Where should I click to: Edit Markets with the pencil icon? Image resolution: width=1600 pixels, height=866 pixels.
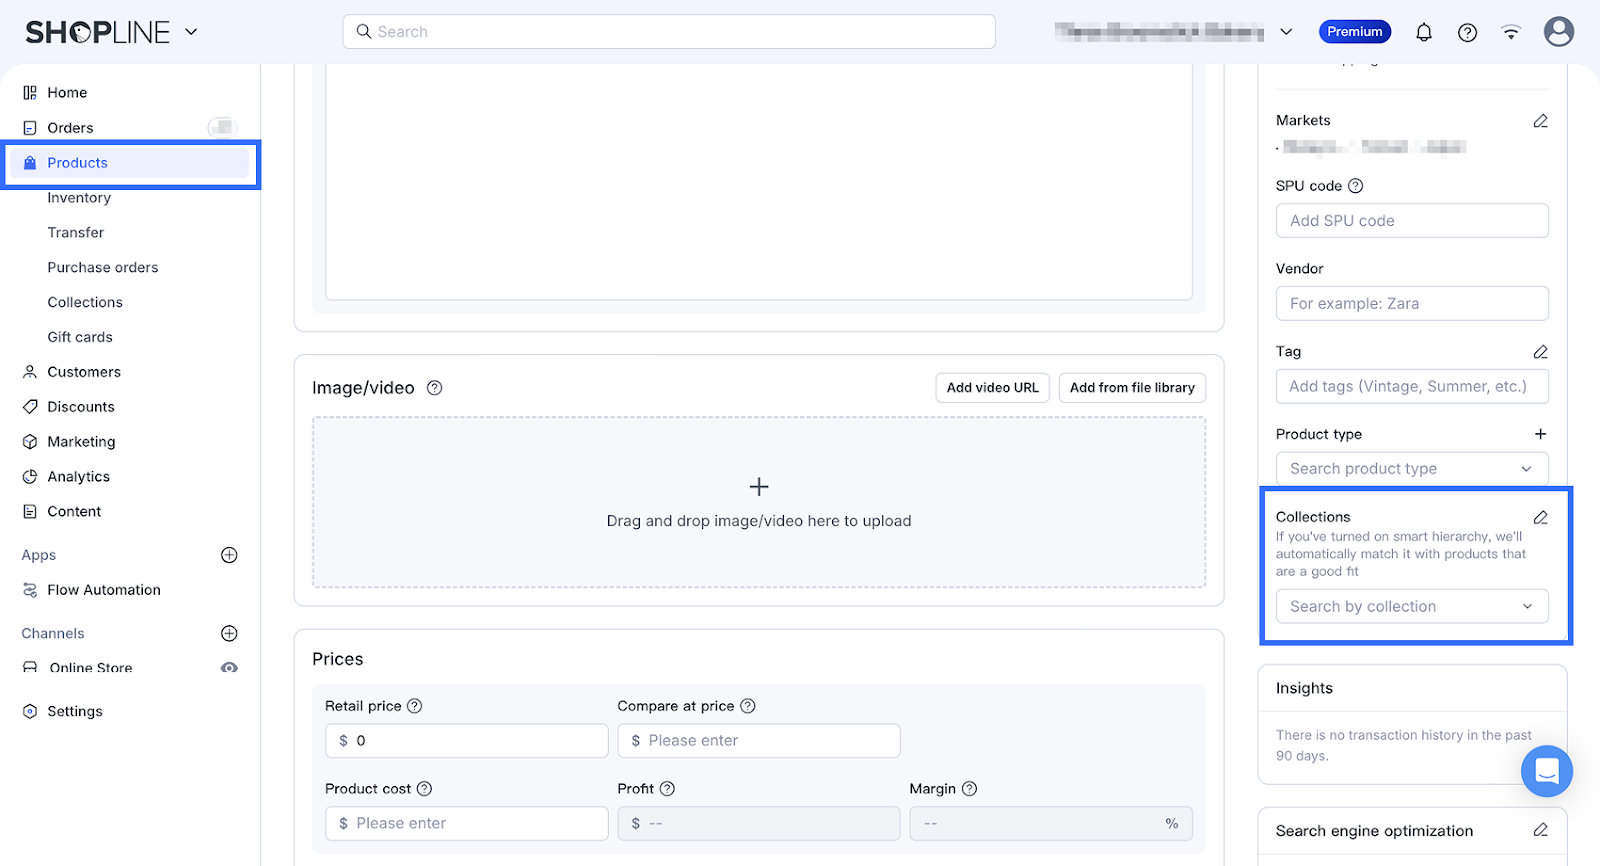pyautogui.click(x=1540, y=121)
